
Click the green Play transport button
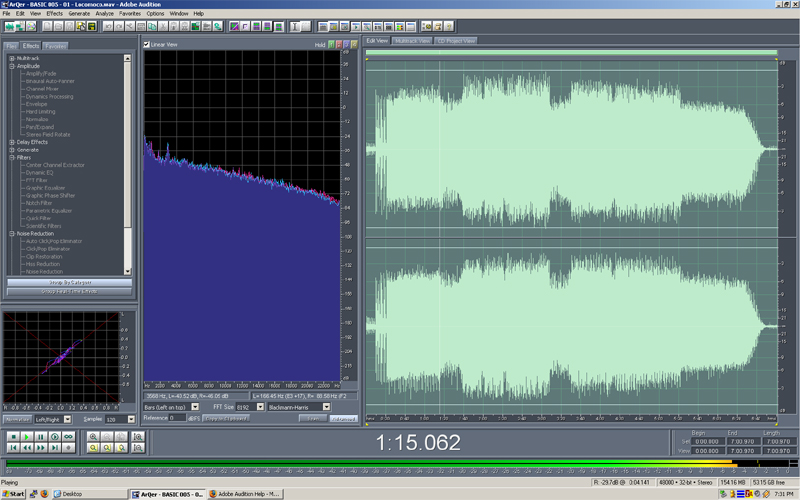27,437
